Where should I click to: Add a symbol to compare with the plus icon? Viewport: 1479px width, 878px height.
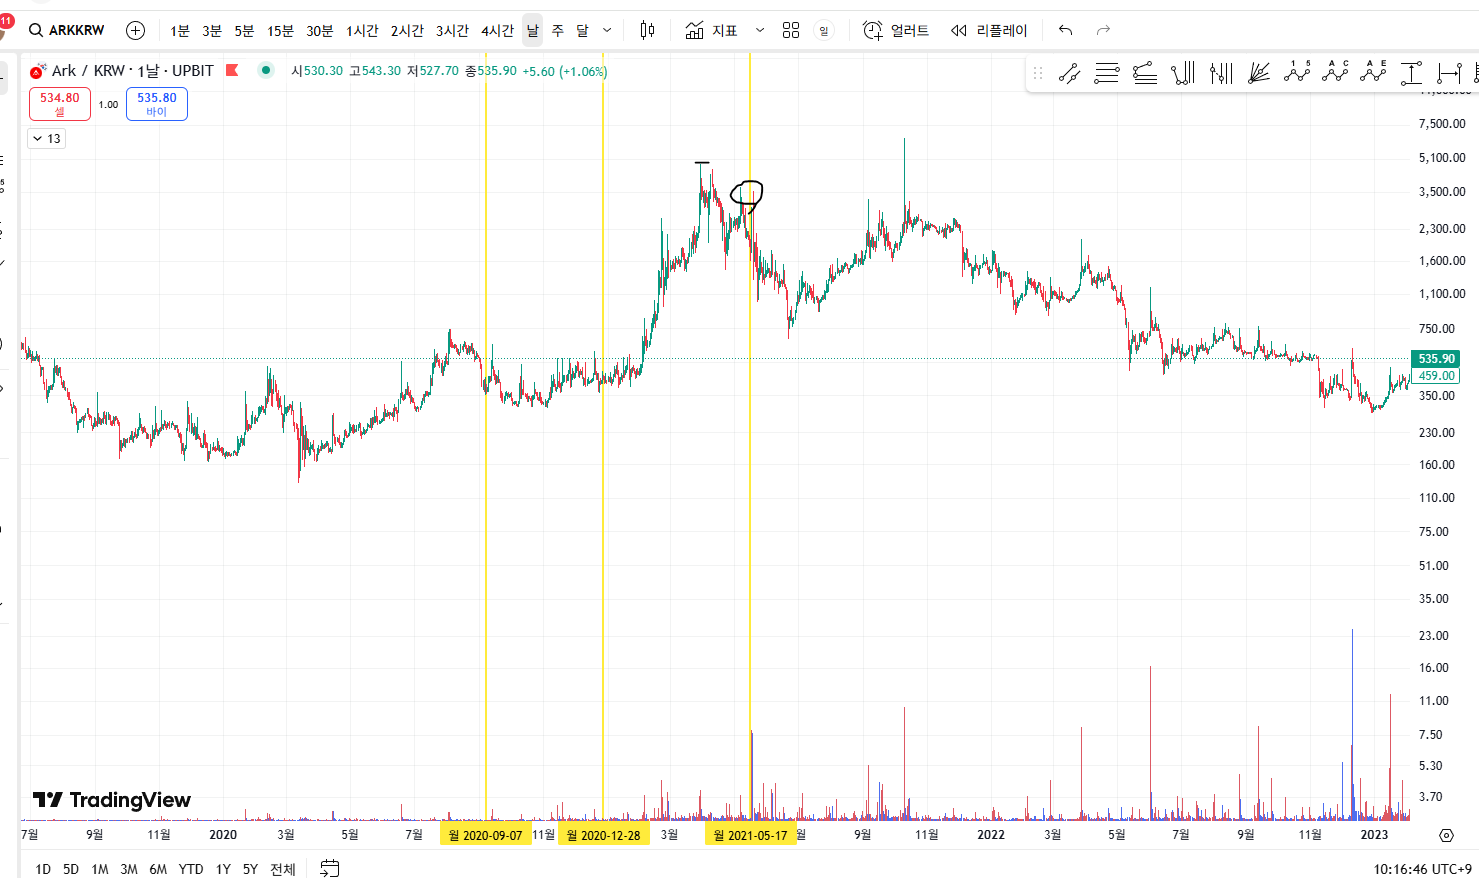point(135,30)
